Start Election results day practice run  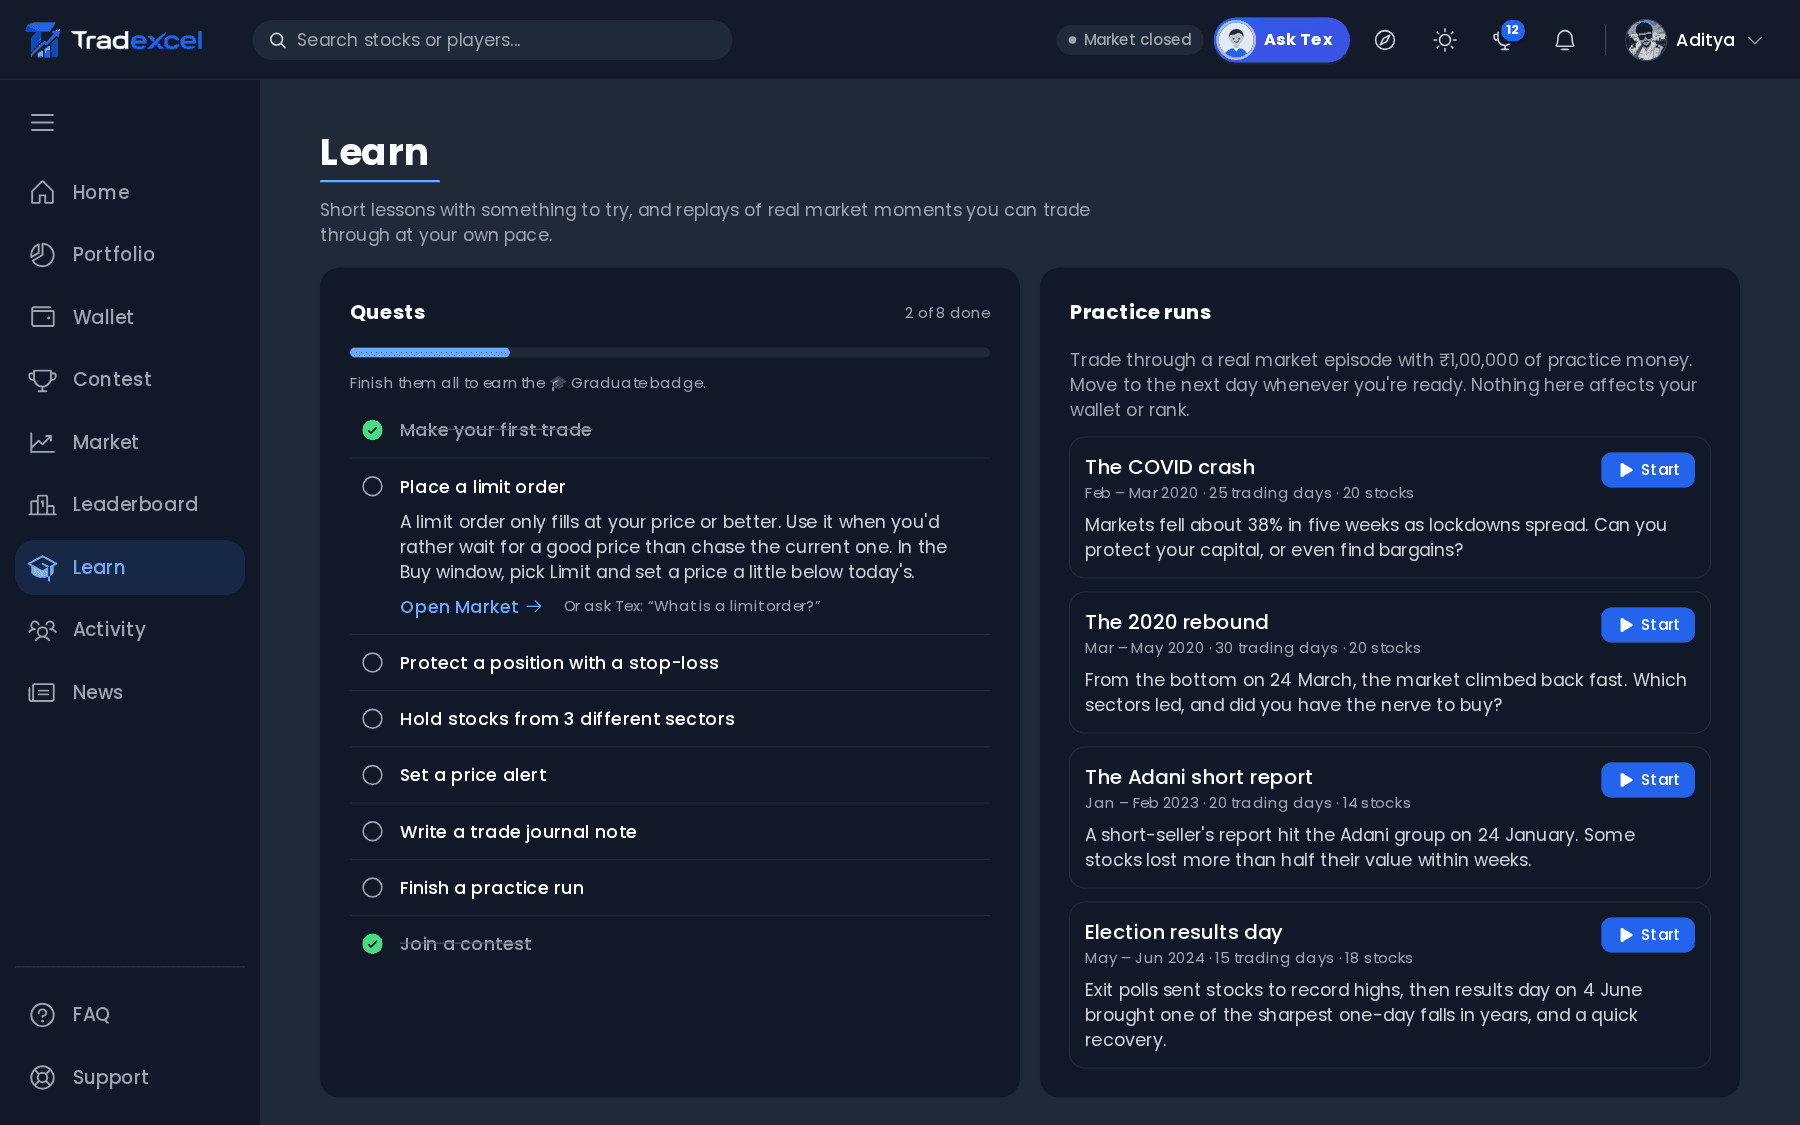tap(1648, 935)
